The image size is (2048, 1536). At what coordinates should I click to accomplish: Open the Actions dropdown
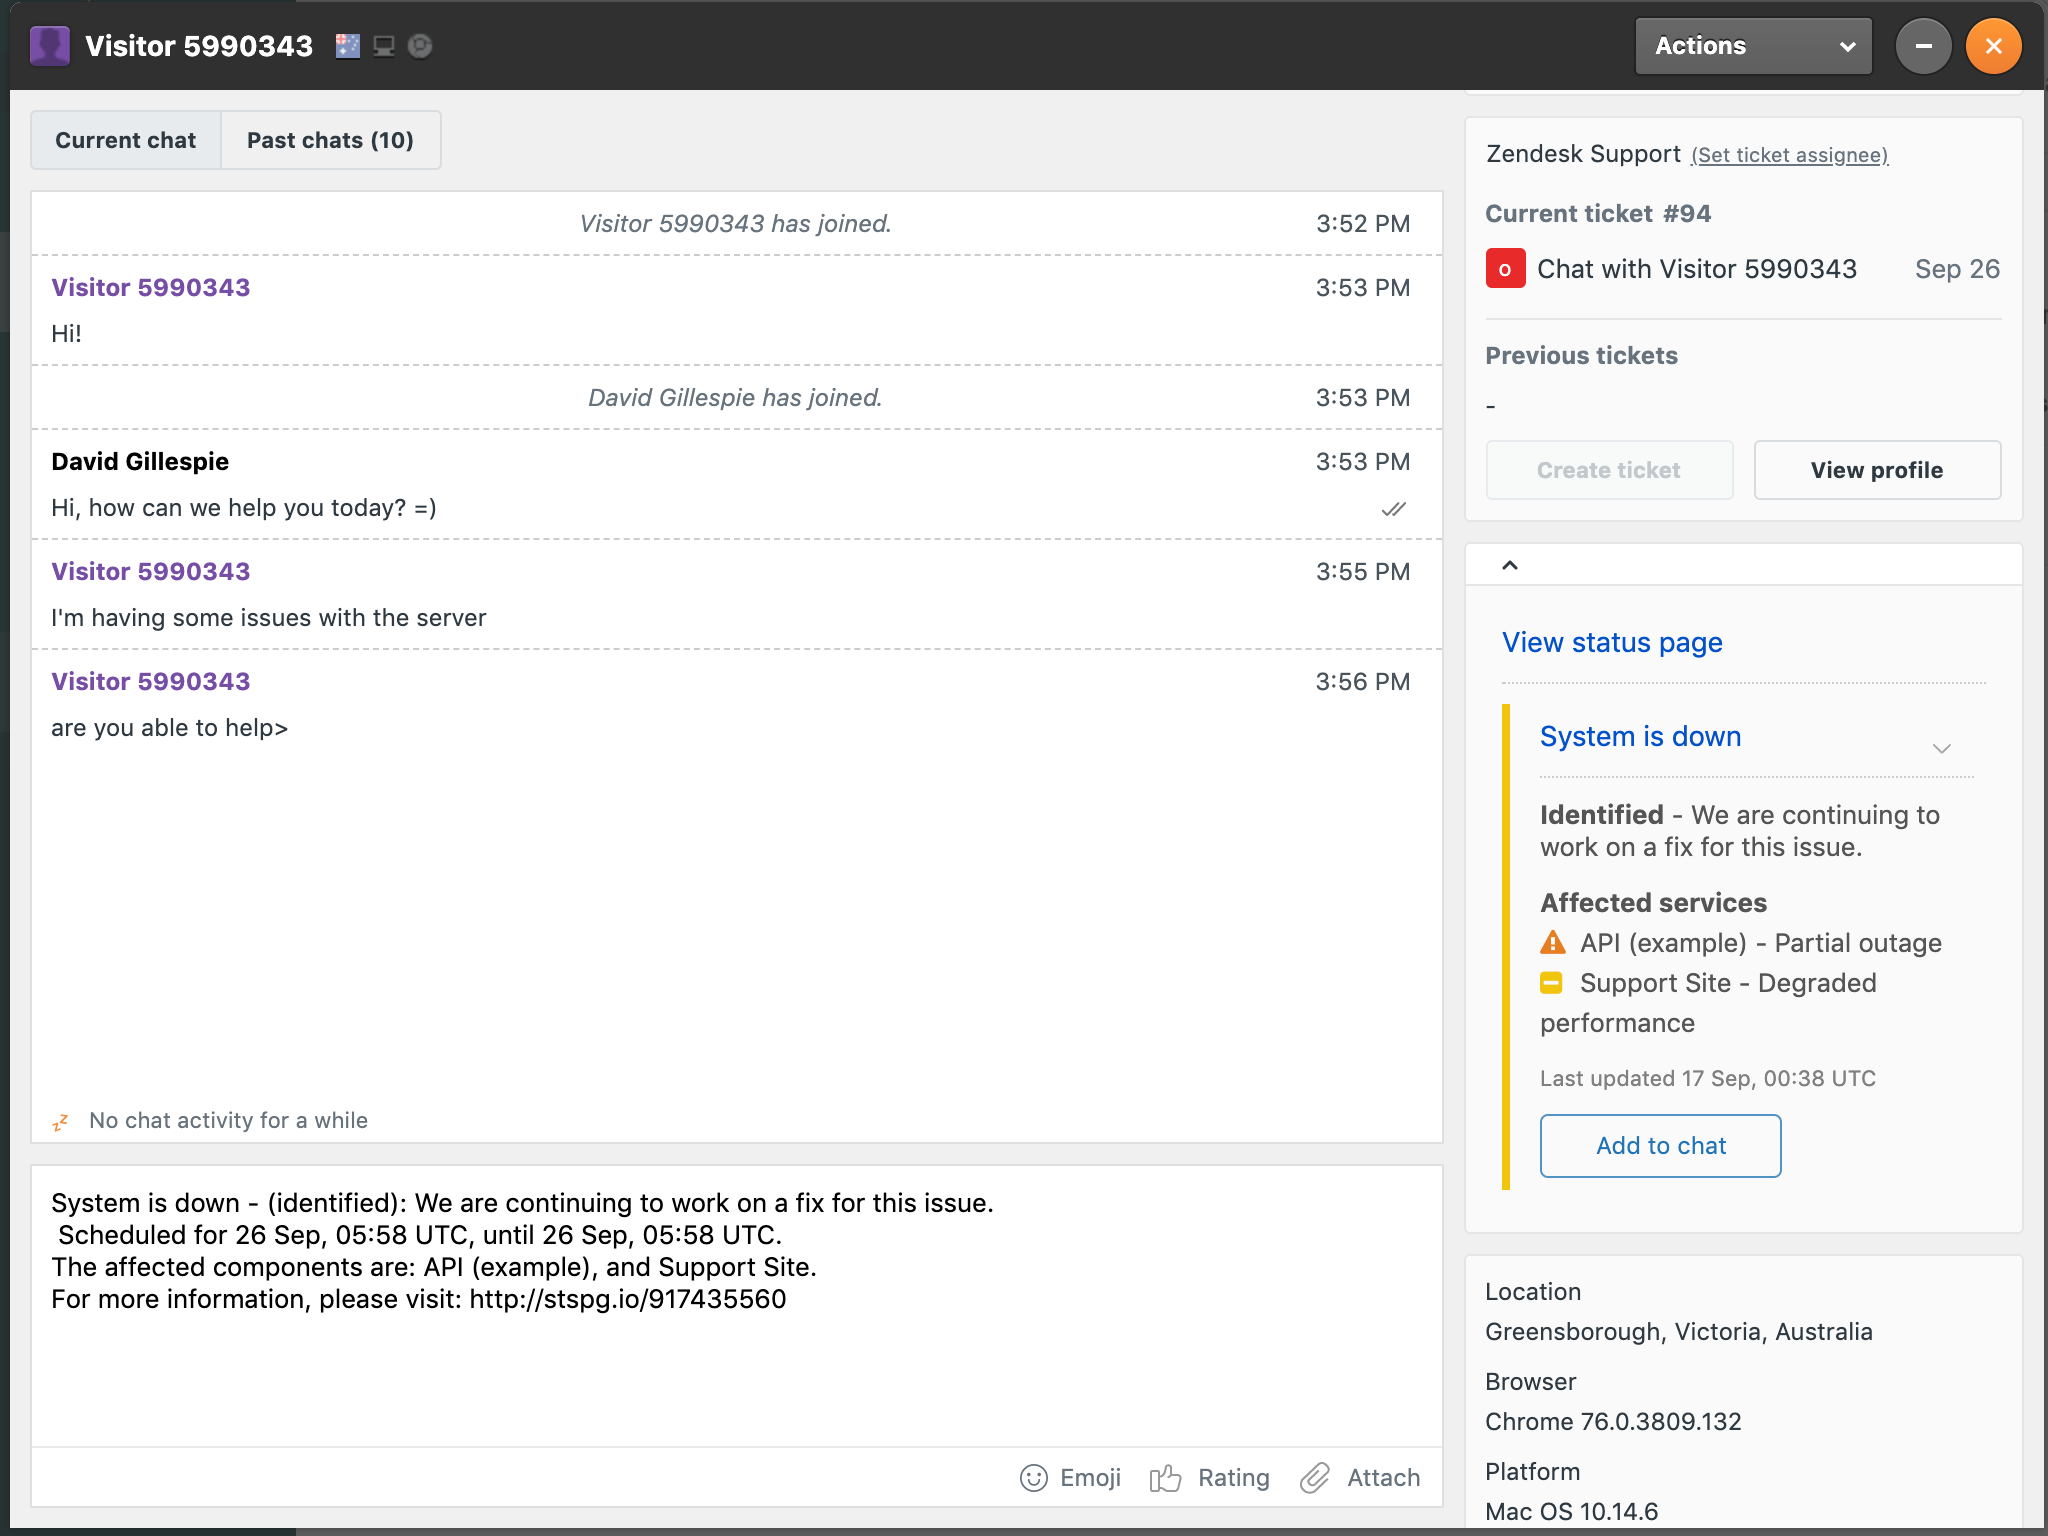1753,46
